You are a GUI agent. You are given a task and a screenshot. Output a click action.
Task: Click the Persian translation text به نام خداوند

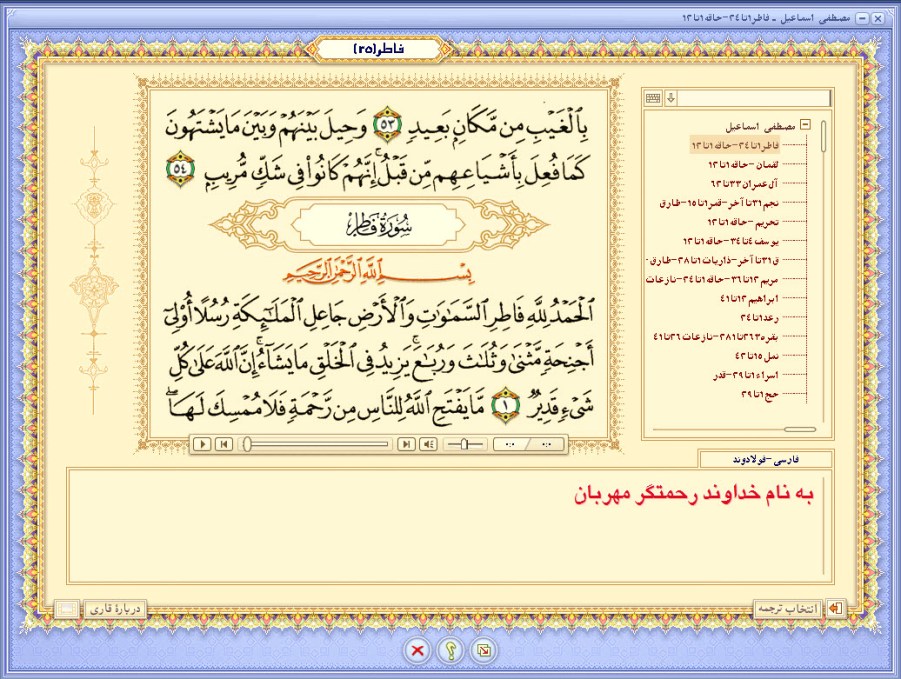click(694, 494)
